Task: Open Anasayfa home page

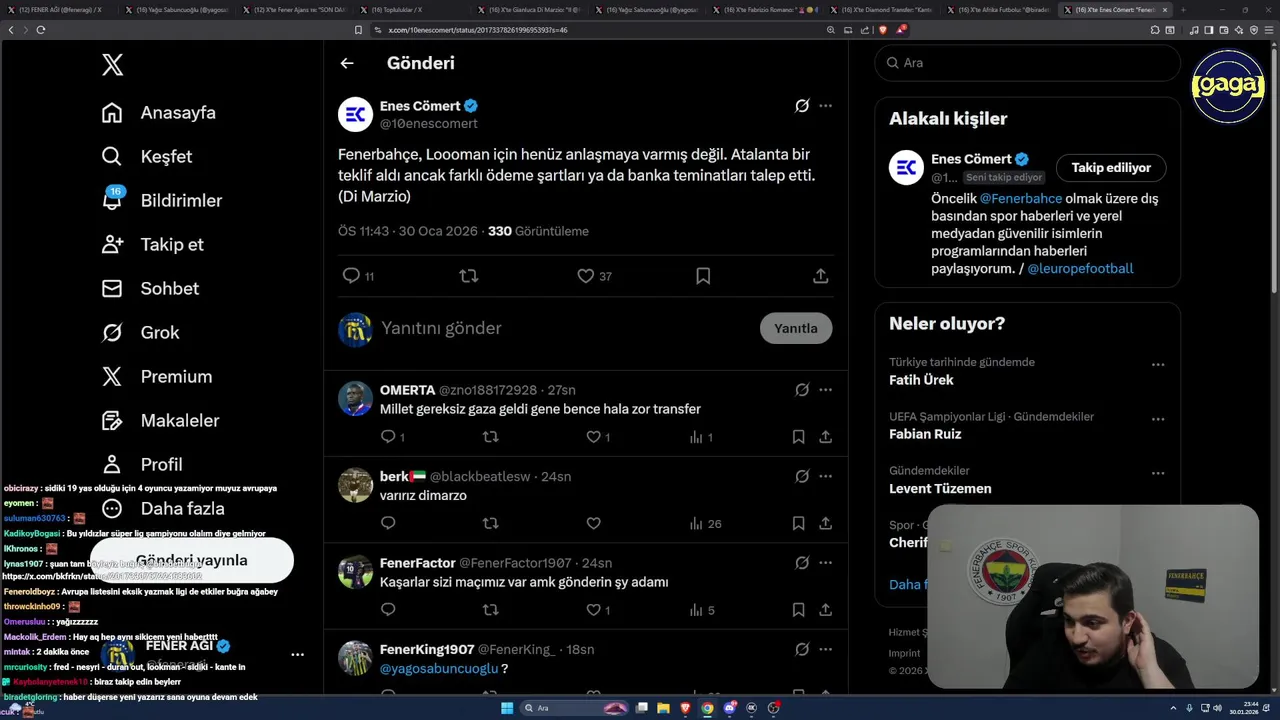Action: (x=159, y=113)
